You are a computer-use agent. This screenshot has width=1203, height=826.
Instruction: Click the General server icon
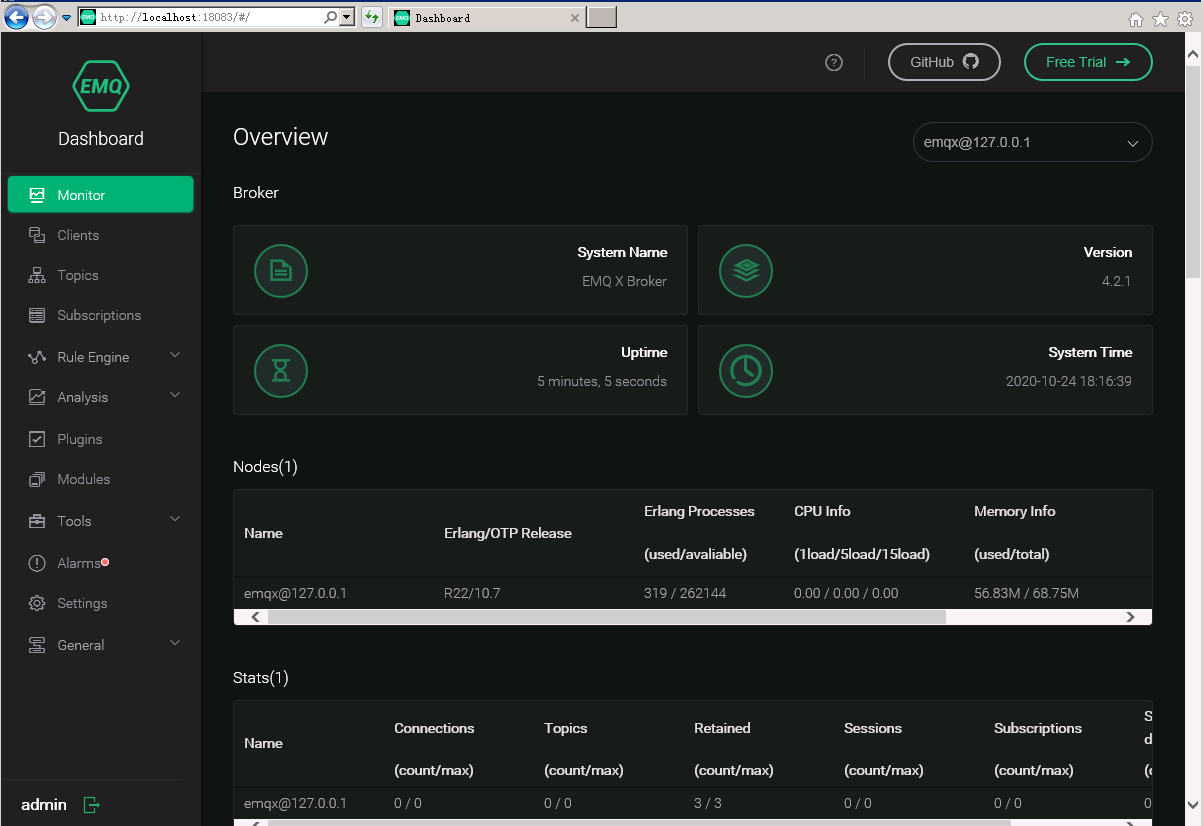pos(37,645)
